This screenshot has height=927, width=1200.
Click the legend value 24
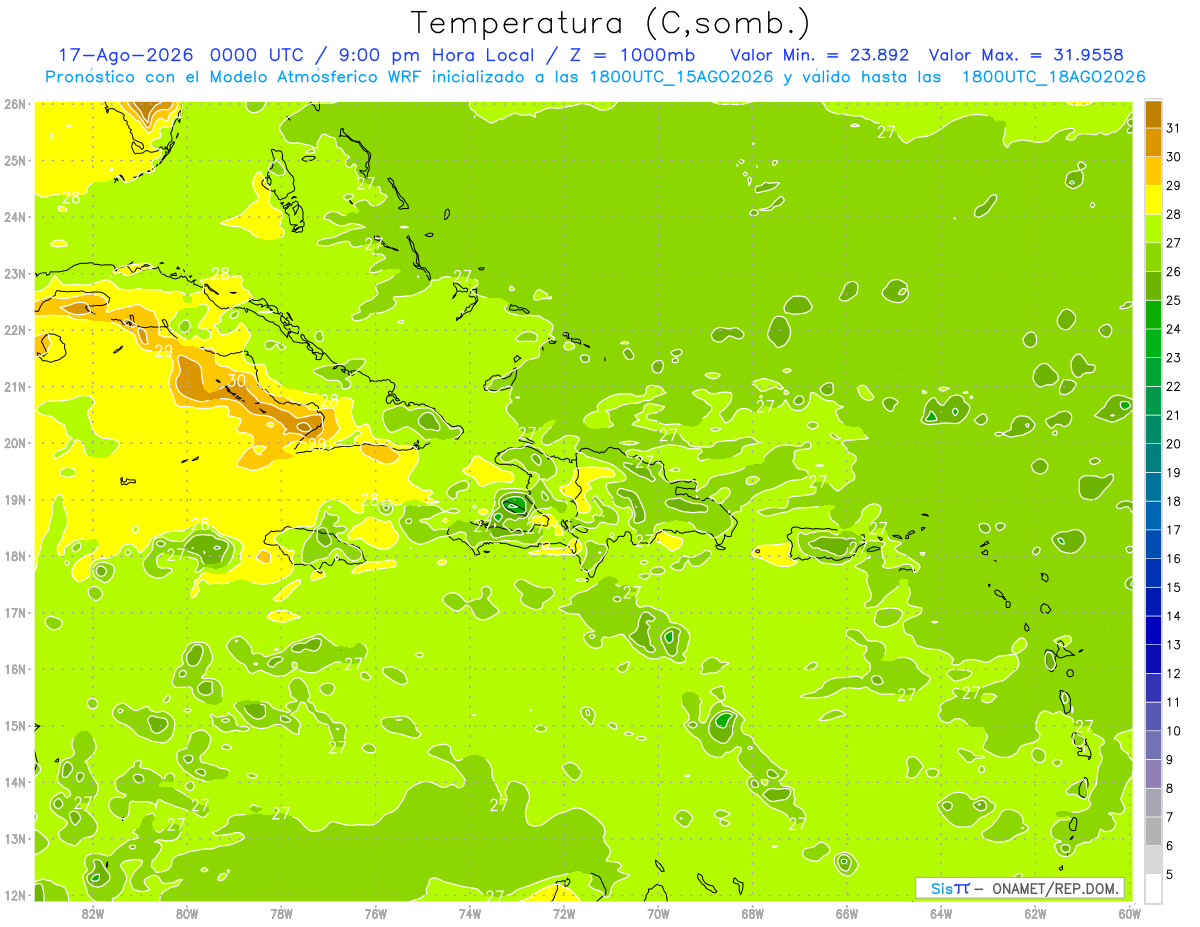coord(1174,329)
